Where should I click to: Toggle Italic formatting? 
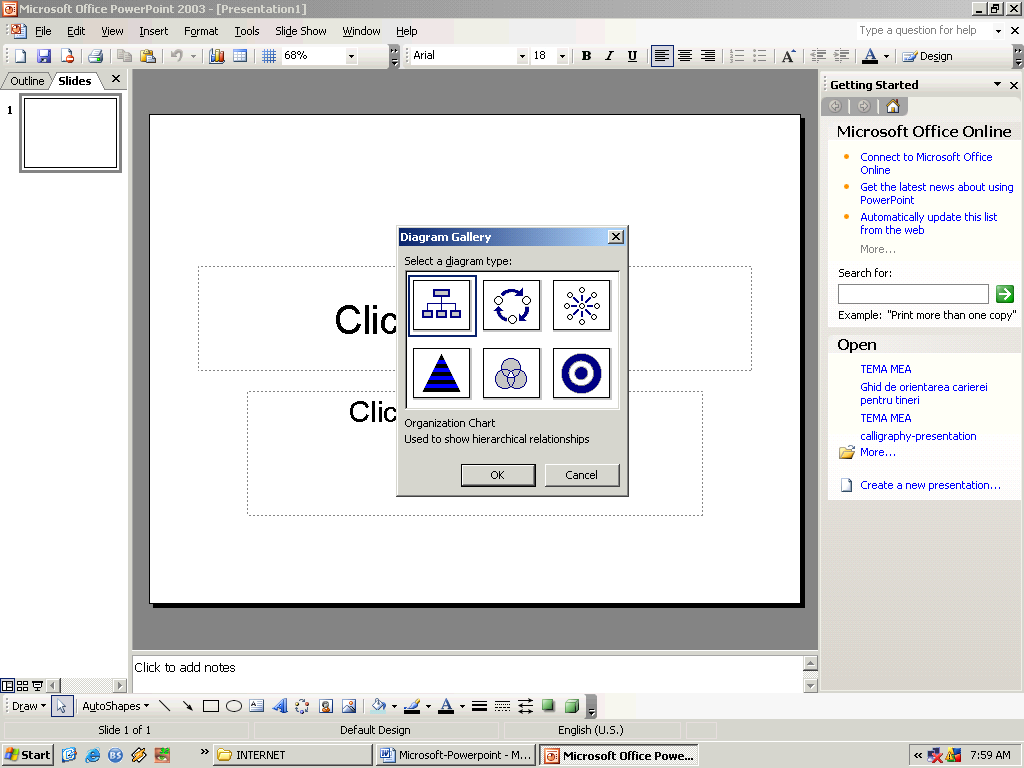609,56
